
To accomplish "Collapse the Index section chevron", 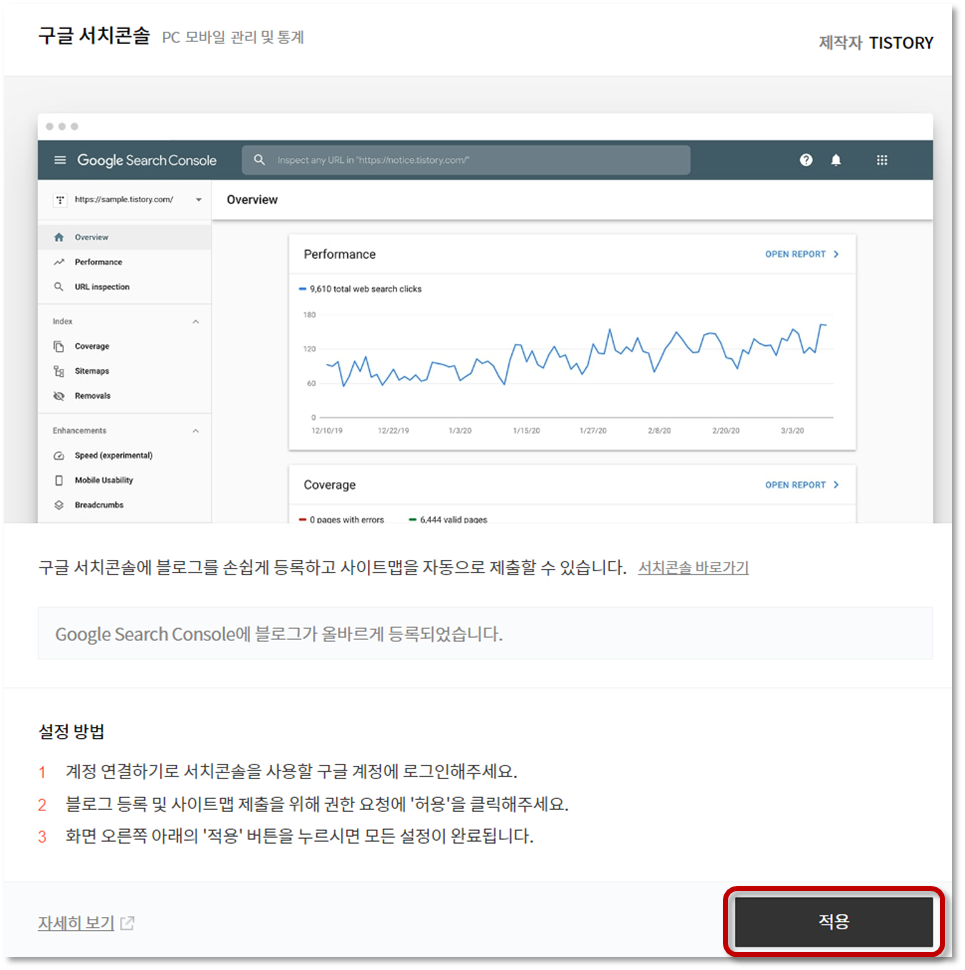I will [x=195, y=322].
